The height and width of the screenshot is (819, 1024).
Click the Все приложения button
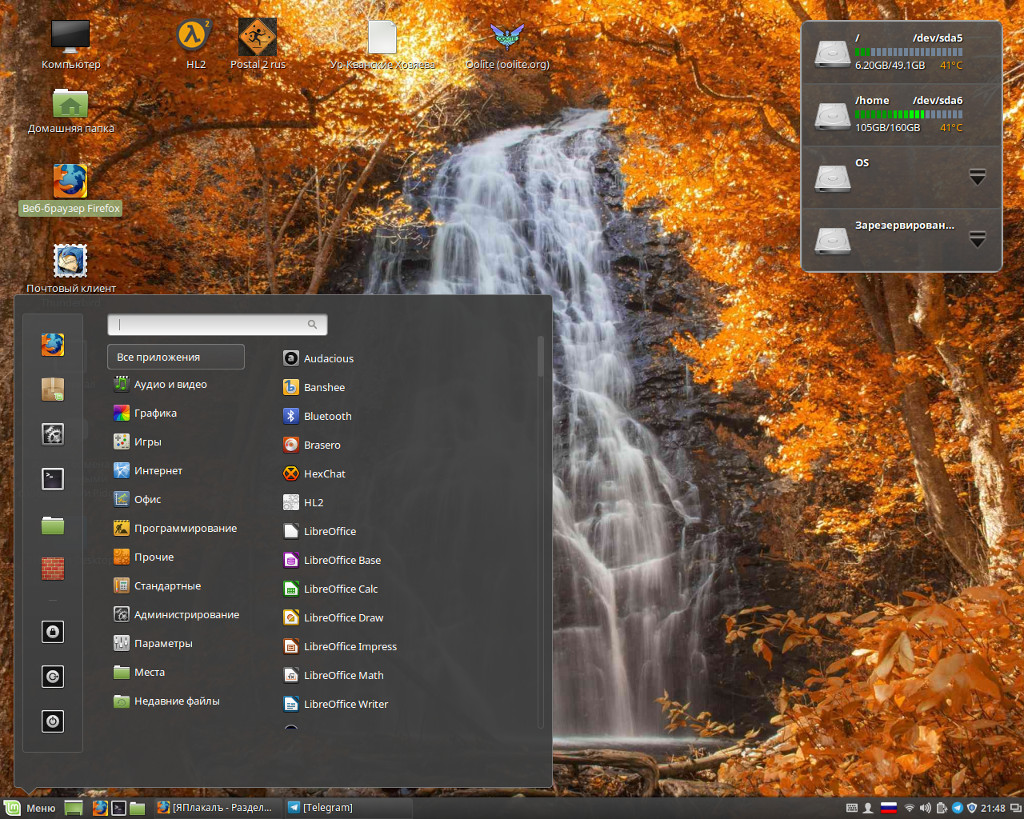(176, 357)
